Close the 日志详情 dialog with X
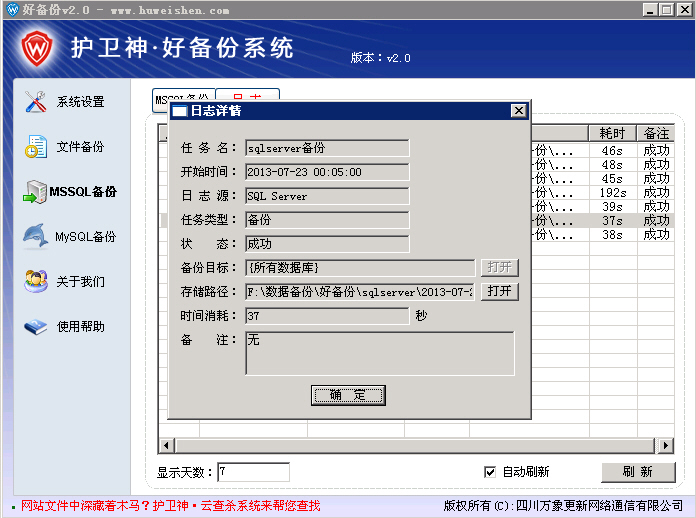Viewport: 696px width, 518px height. click(x=518, y=111)
